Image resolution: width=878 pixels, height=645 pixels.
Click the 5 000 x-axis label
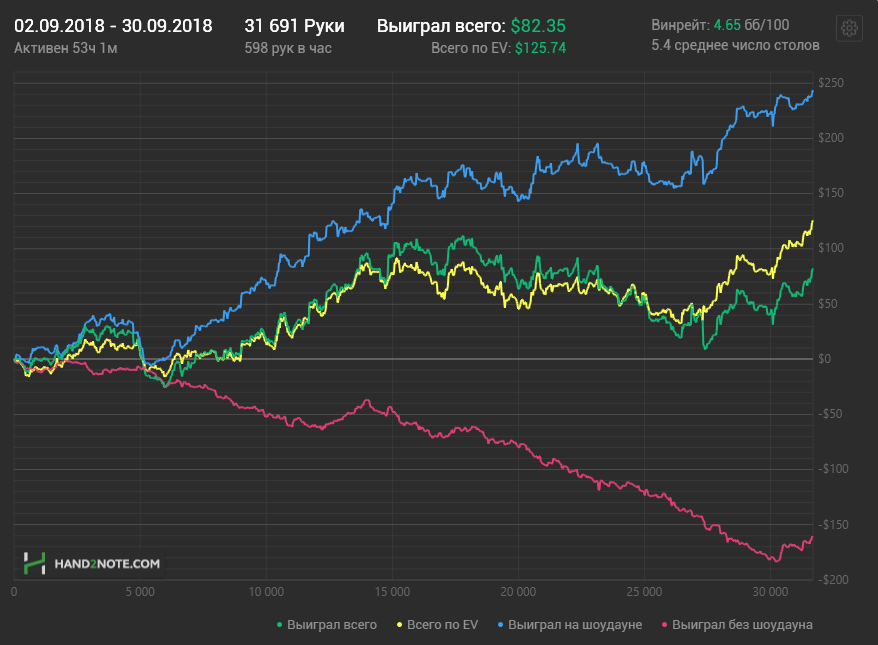140,592
